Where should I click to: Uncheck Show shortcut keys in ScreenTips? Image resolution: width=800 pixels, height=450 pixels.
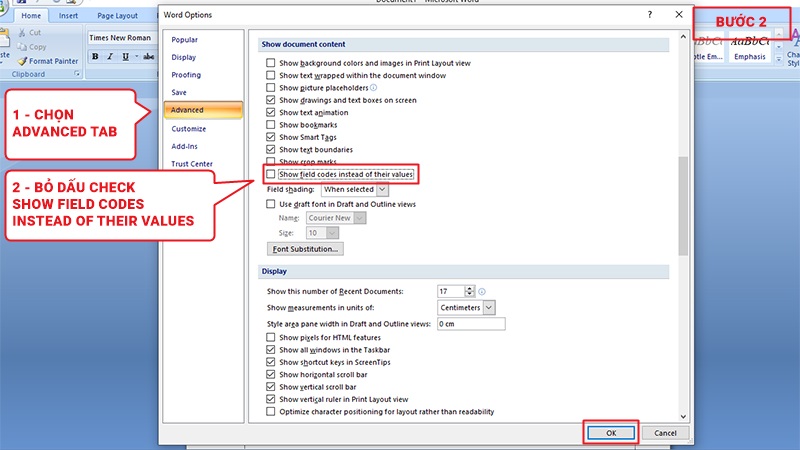[x=270, y=362]
